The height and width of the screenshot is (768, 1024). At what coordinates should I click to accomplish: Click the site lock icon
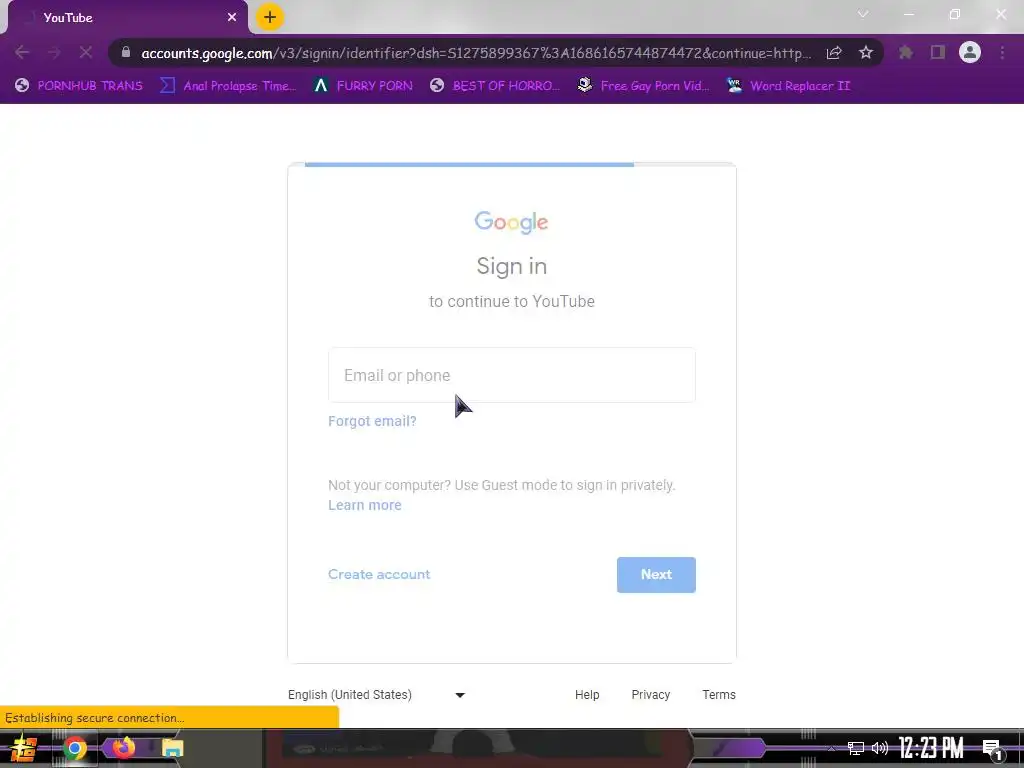125,52
